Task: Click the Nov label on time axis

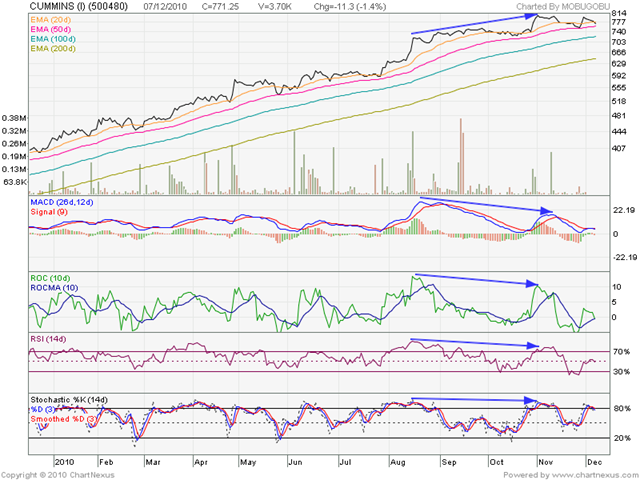Action: click(x=546, y=462)
